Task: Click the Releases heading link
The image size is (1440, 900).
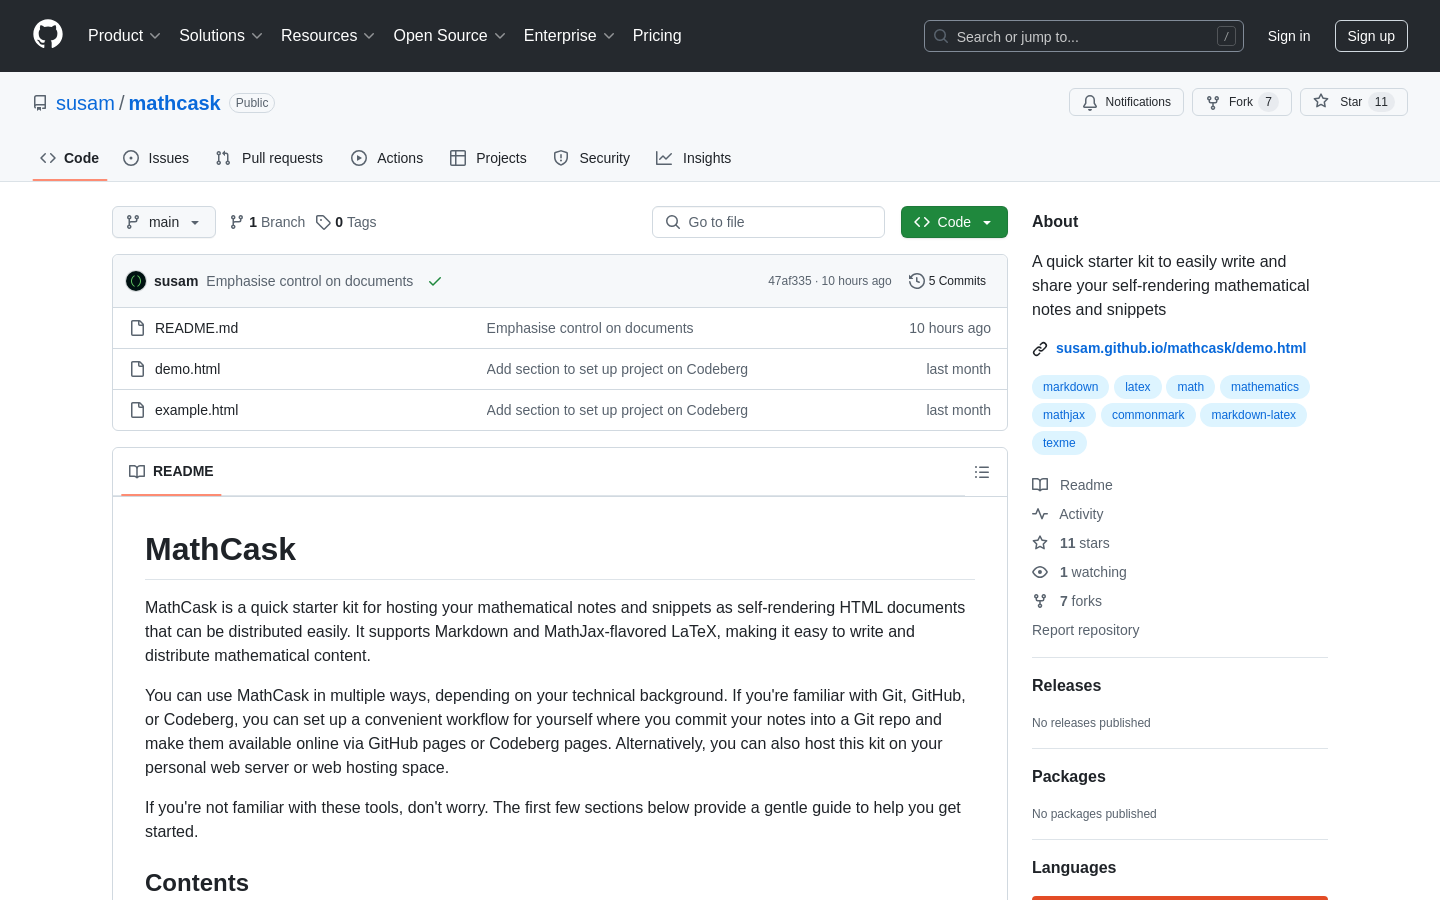Action: (1066, 685)
